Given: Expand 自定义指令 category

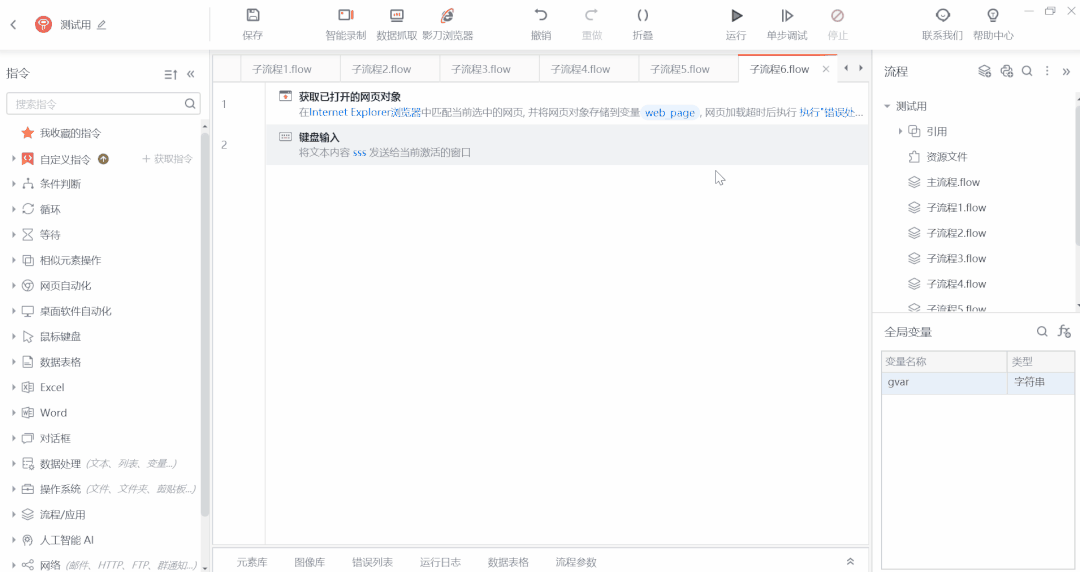Looking at the screenshot, I should [13, 159].
